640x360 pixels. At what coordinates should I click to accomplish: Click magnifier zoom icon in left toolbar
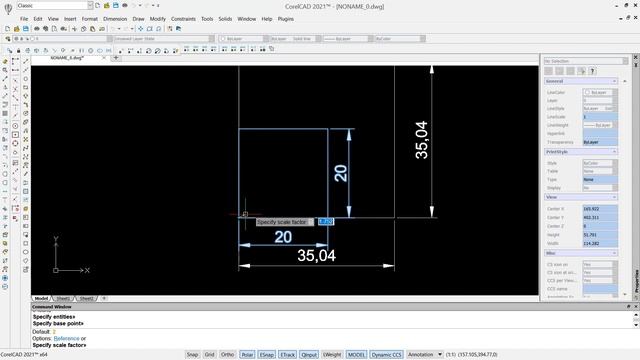coord(5,70)
